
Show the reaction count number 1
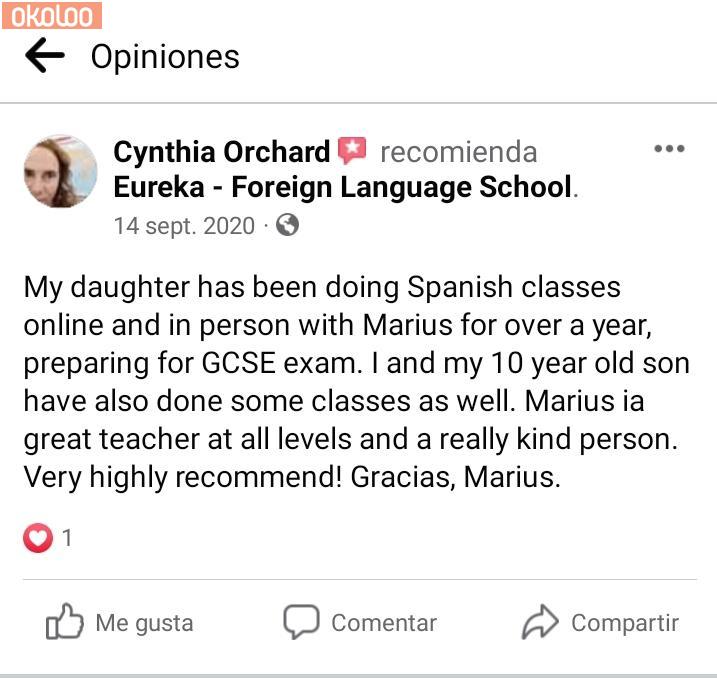coord(67,538)
